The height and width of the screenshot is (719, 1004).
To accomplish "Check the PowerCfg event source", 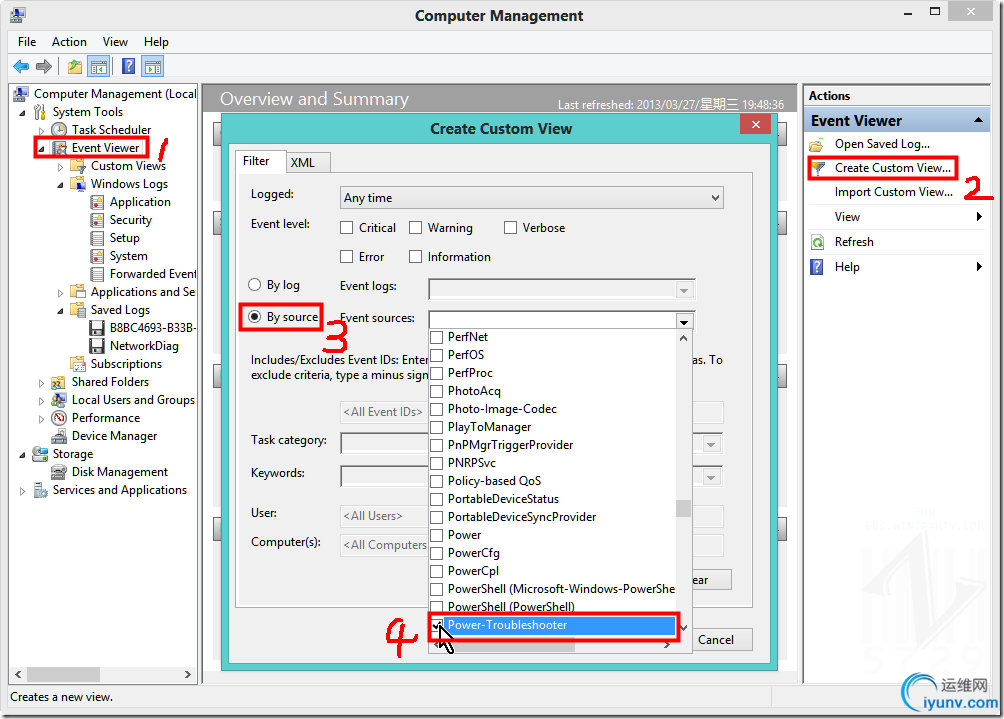I will click(x=437, y=553).
